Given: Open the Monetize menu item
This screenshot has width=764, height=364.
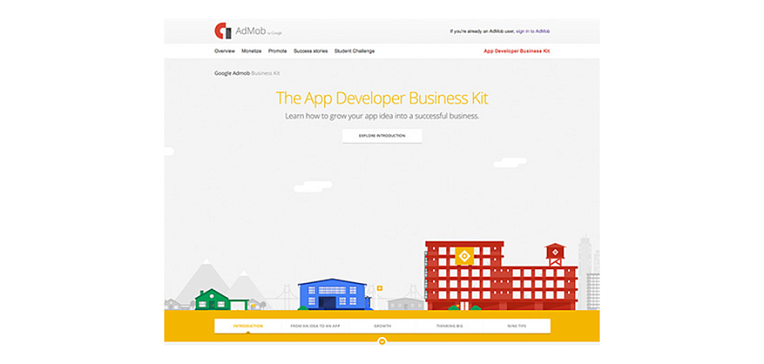Looking at the screenshot, I should pos(251,51).
